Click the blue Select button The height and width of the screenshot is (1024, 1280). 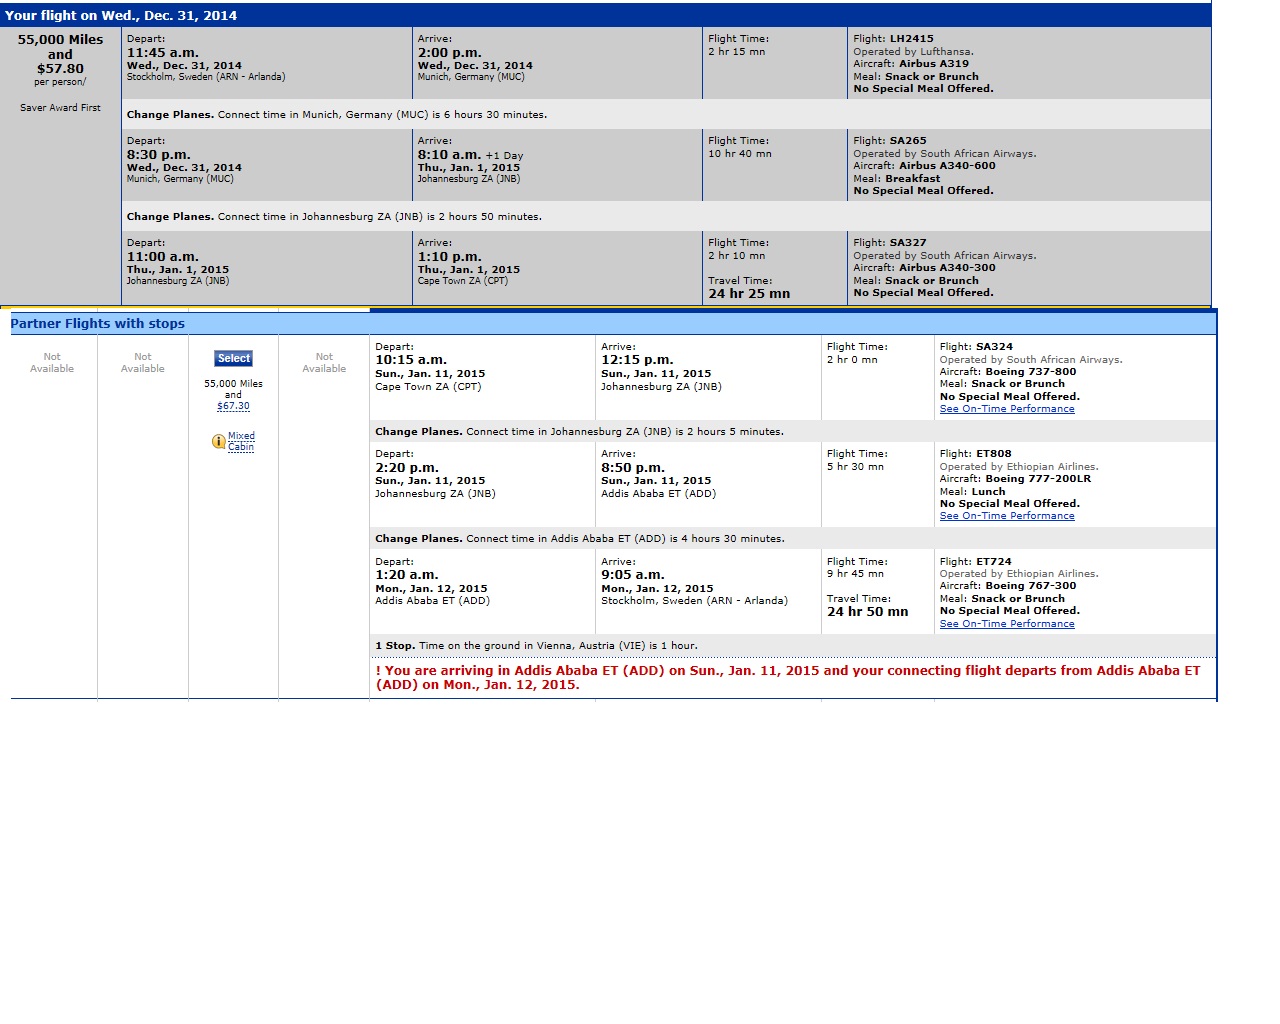[x=233, y=359]
